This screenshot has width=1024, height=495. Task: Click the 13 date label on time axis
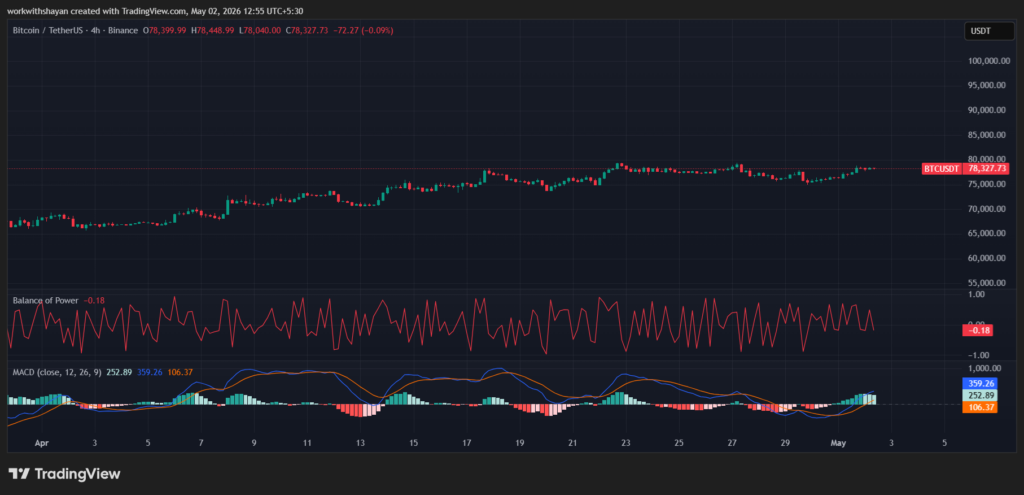pyautogui.click(x=360, y=443)
